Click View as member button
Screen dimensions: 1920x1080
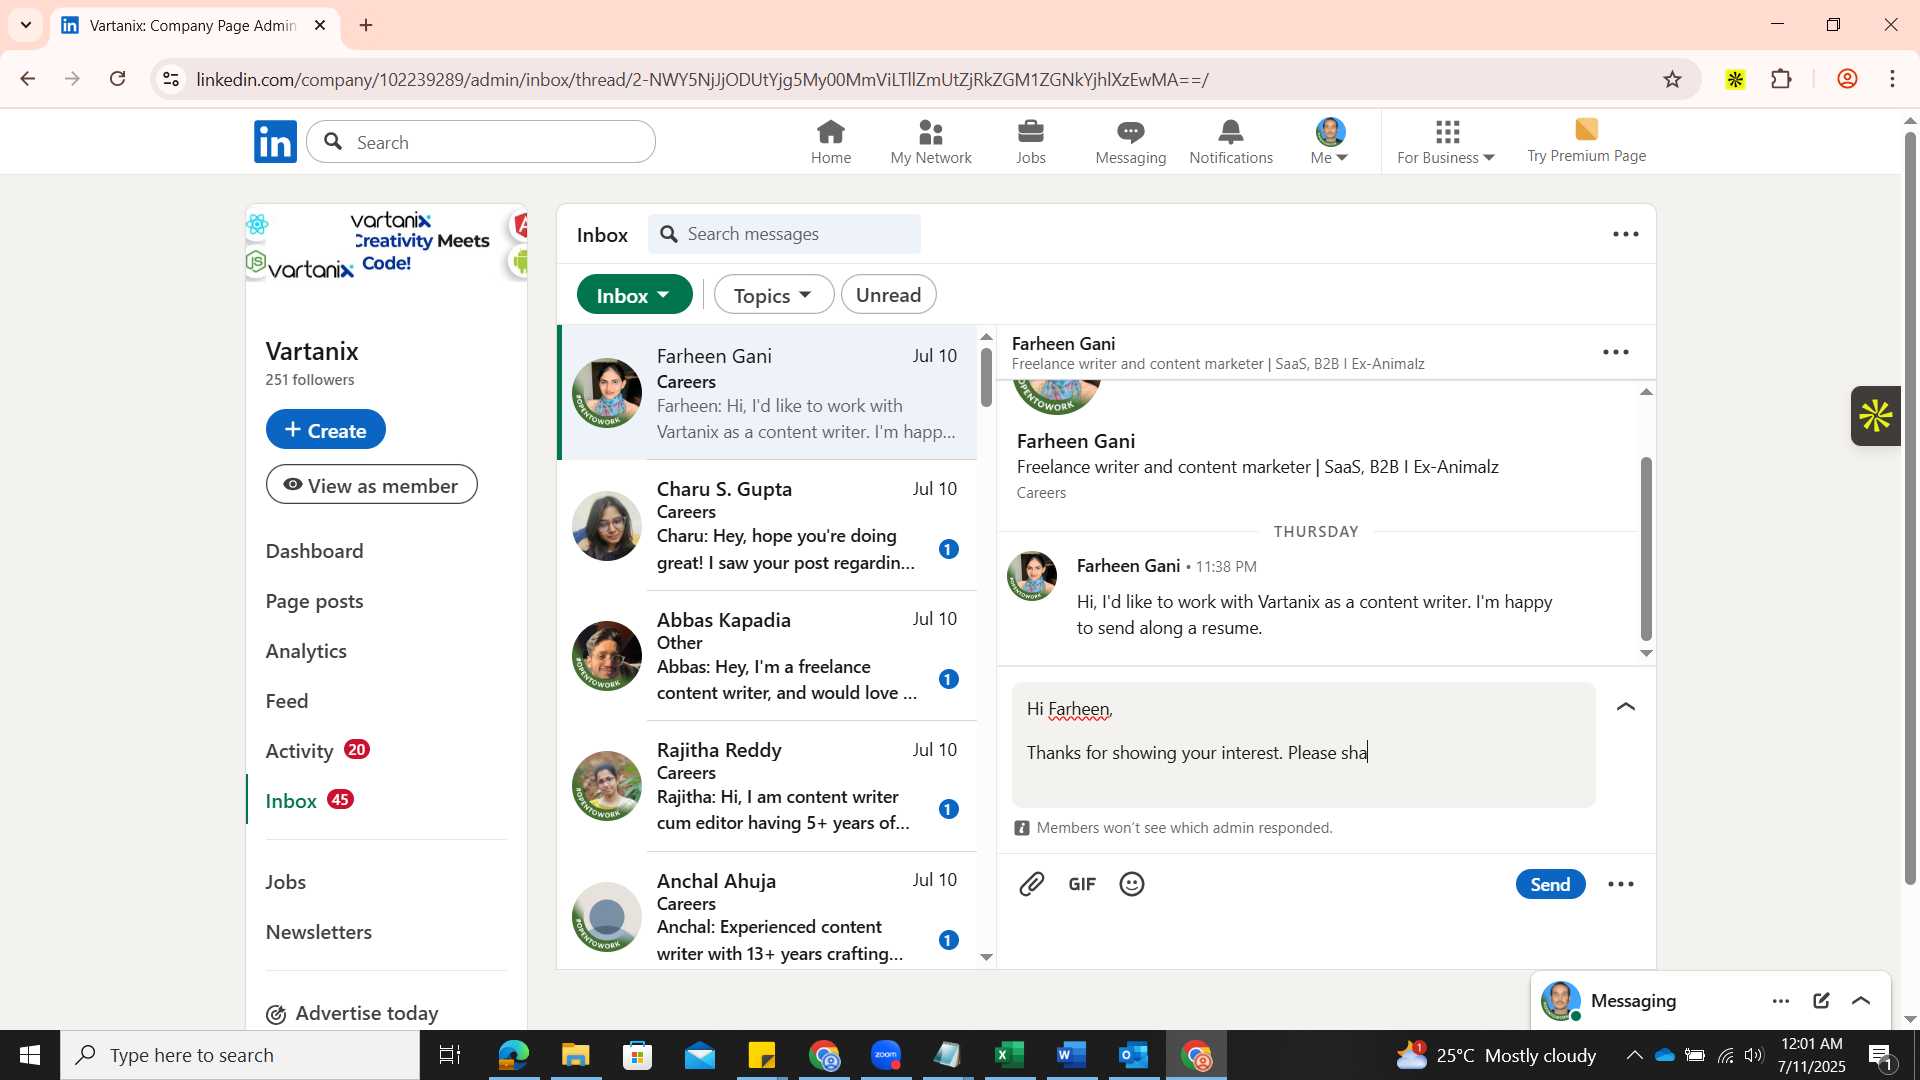(372, 485)
